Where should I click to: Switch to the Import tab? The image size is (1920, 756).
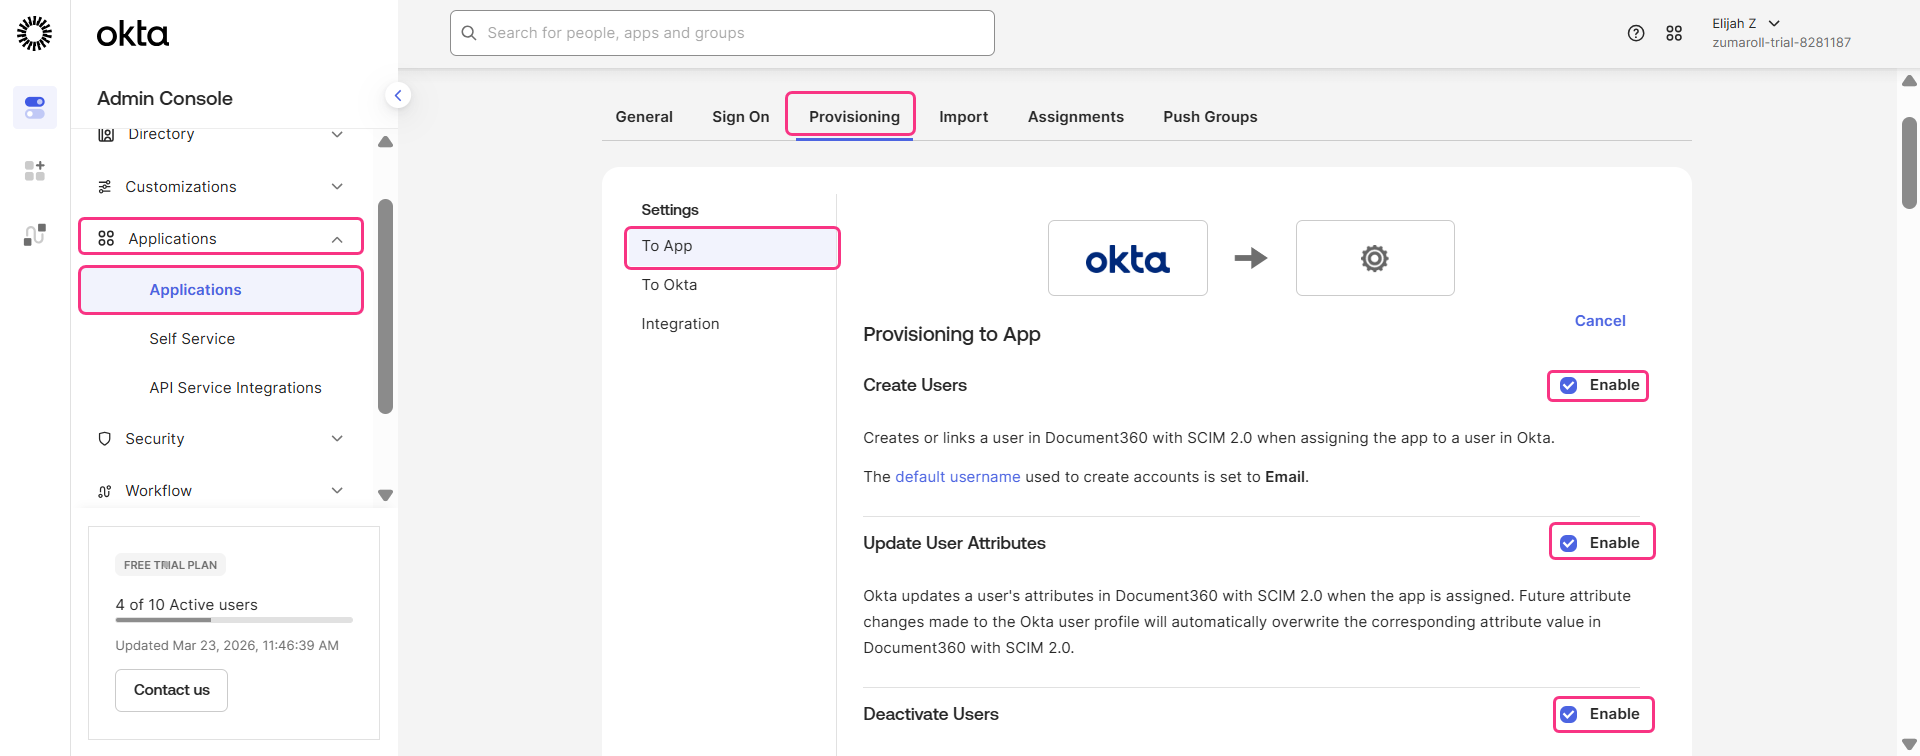(x=964, y=117)
